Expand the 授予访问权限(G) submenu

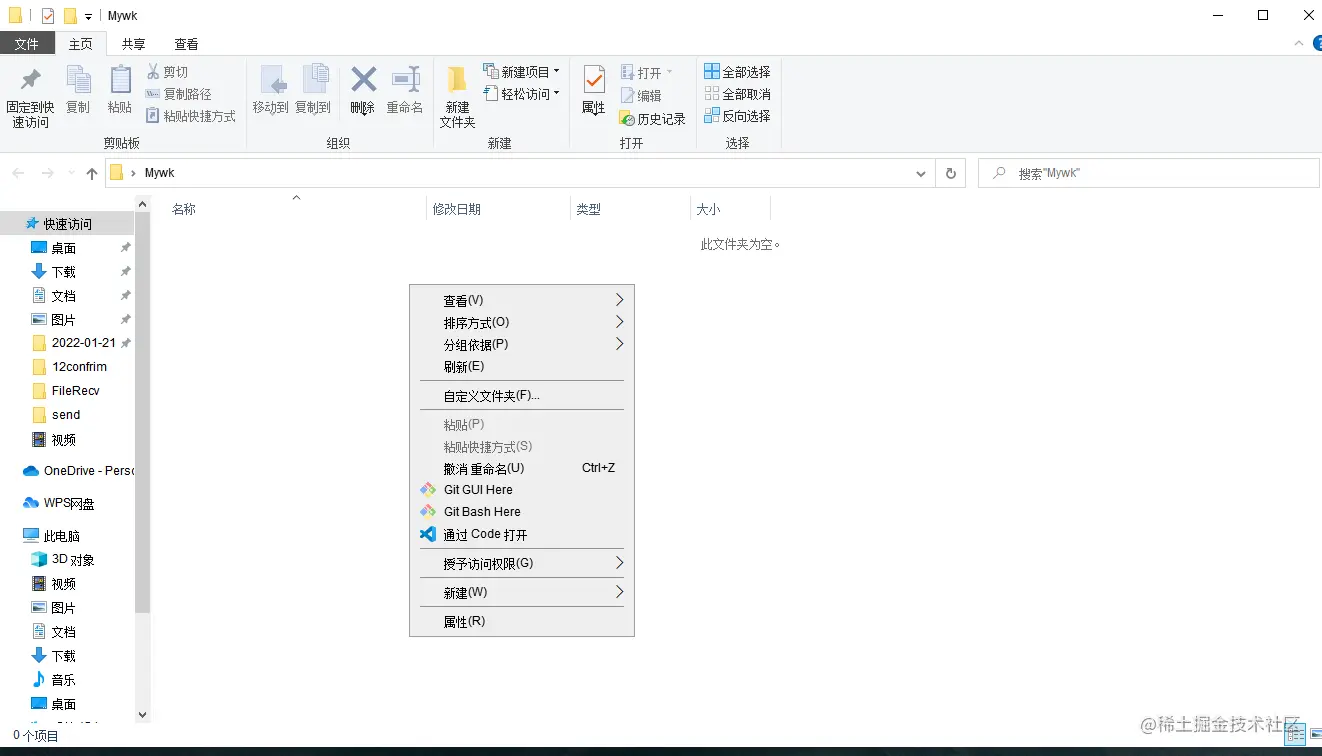[x=522, y=564]
